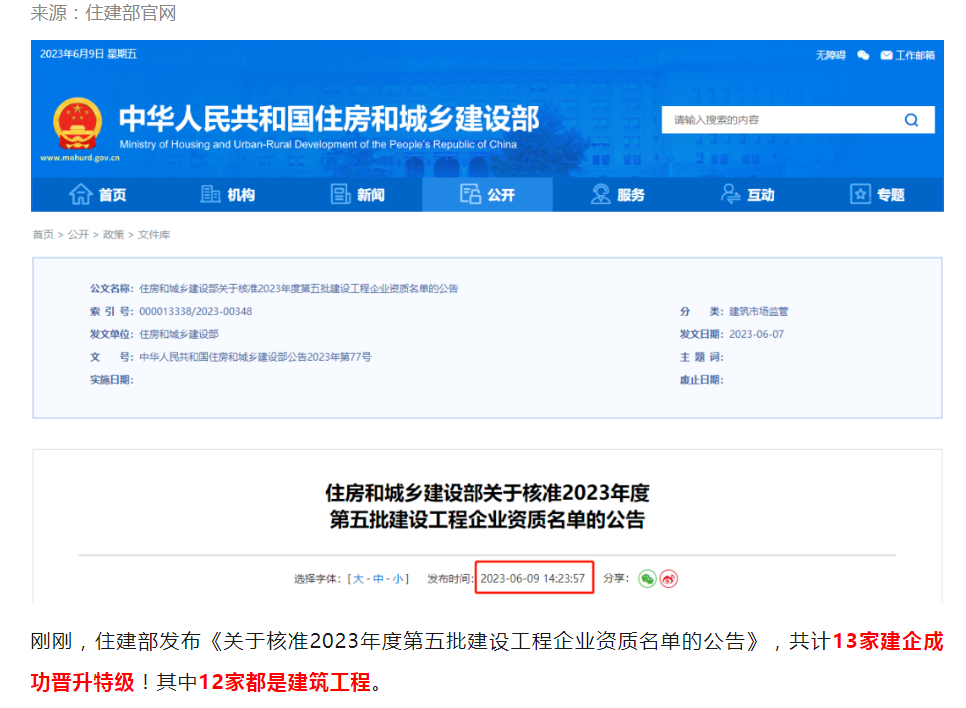Click the WeChat icon in top bar
966x708 pixels.
coord(863,55)
